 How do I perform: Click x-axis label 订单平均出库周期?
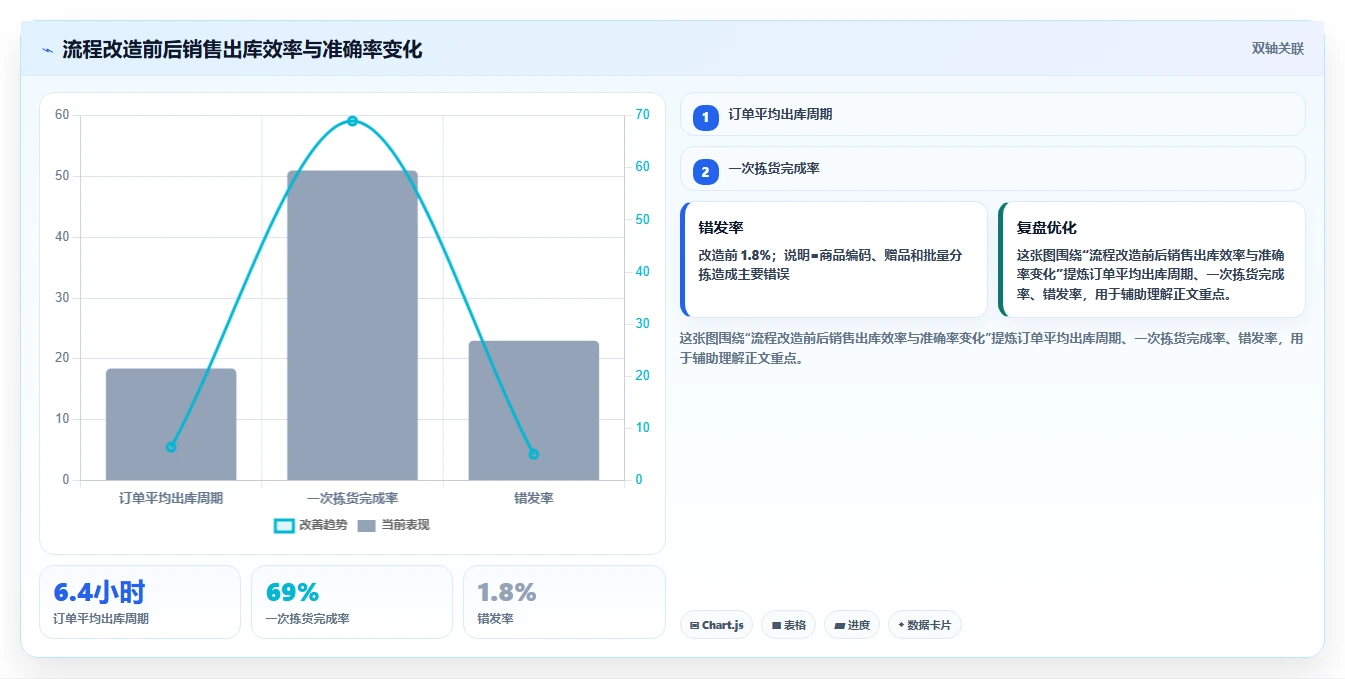171,498
